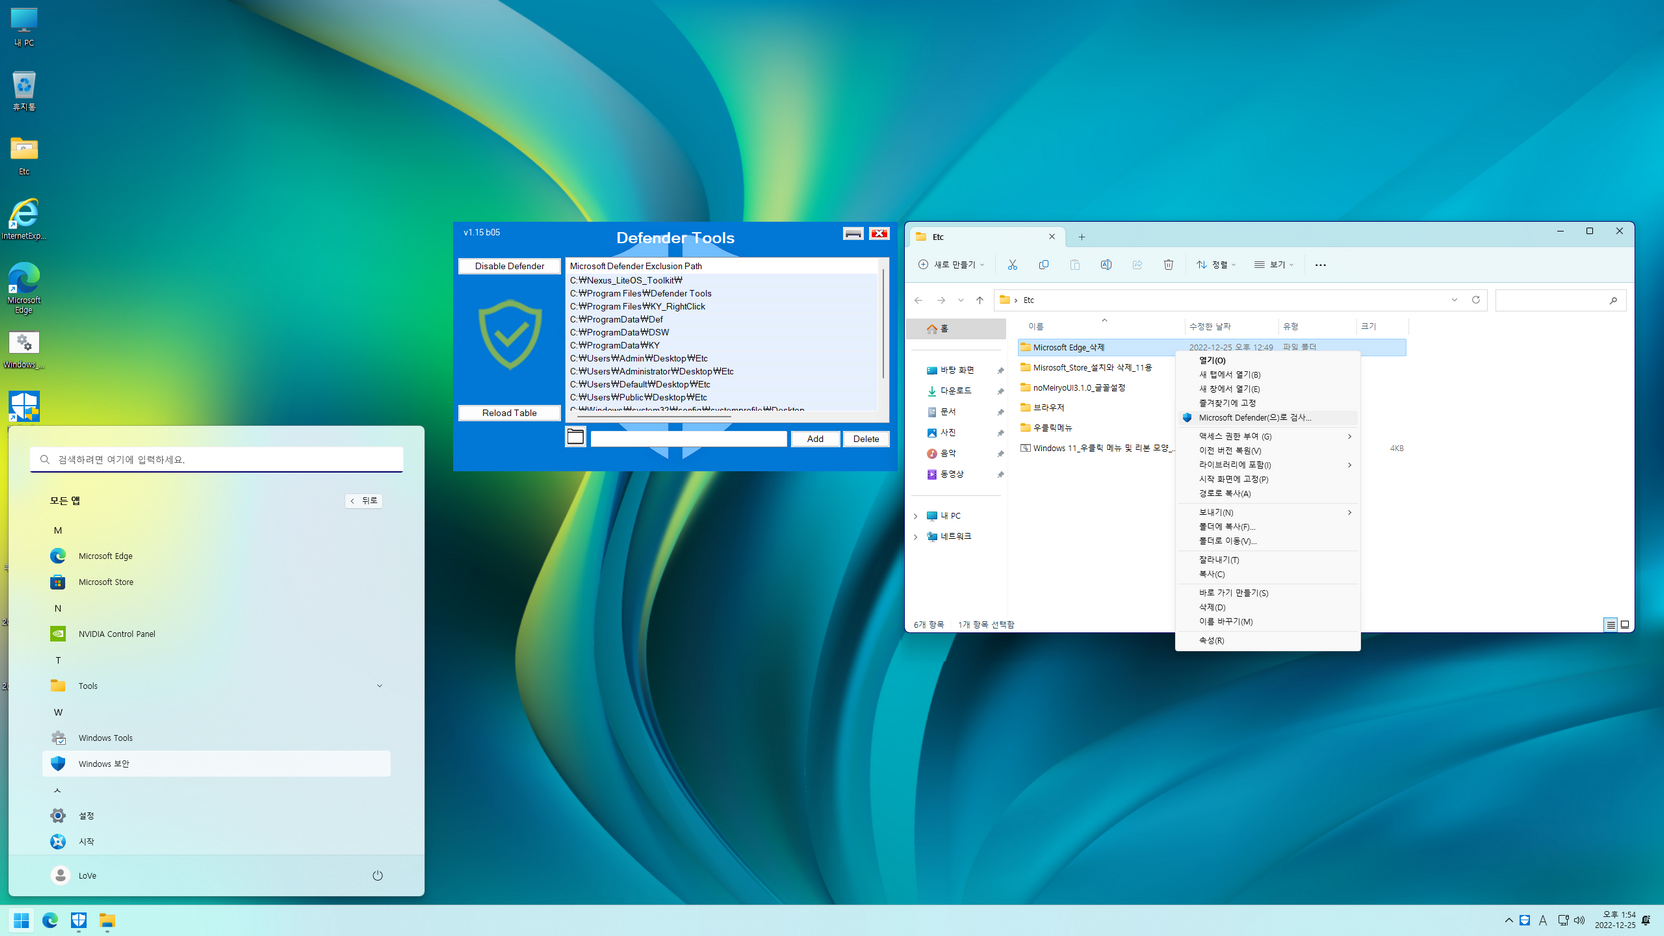This screenshot has height=936, width=1664.
Task: Click the Back arrow in Explorer
Action: click(918, 300)
